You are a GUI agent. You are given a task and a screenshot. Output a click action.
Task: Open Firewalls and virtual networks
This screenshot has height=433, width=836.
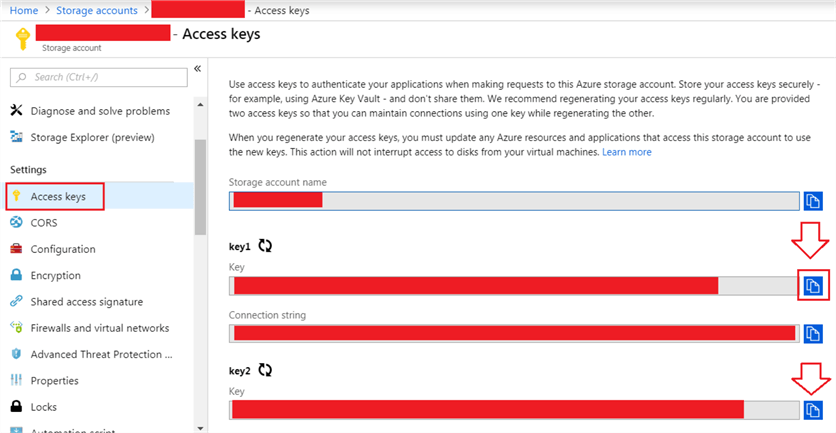click(x=99, y=328)
